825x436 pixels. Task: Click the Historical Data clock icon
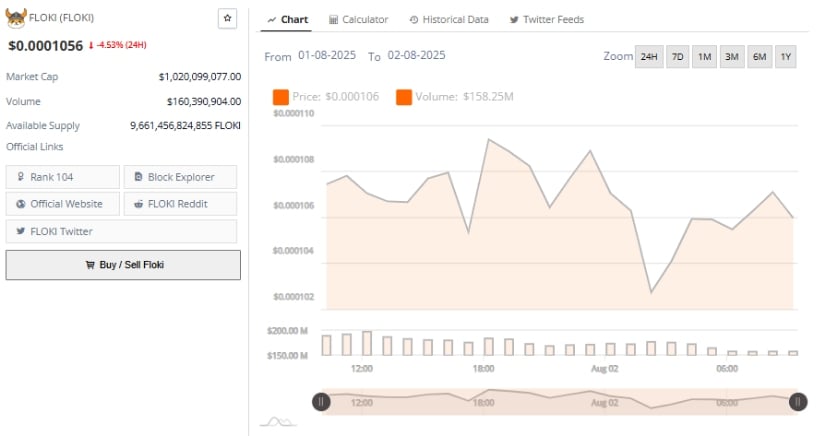414,19
